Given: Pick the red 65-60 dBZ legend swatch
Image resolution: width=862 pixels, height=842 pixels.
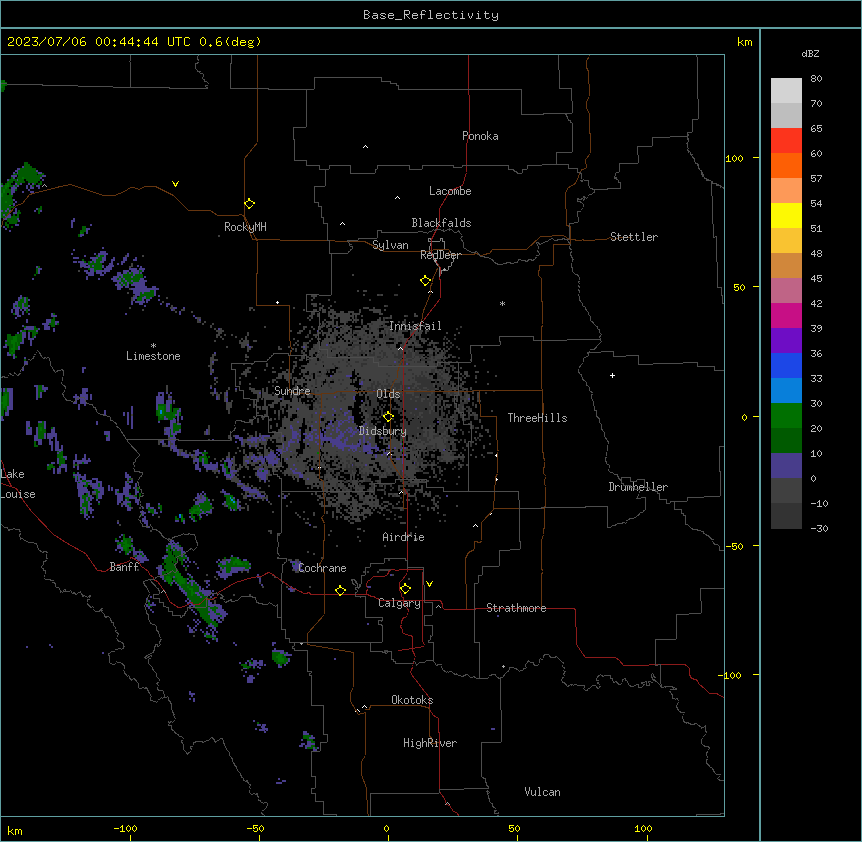Looking at the screenshot, I should click(x=786, y=140).
